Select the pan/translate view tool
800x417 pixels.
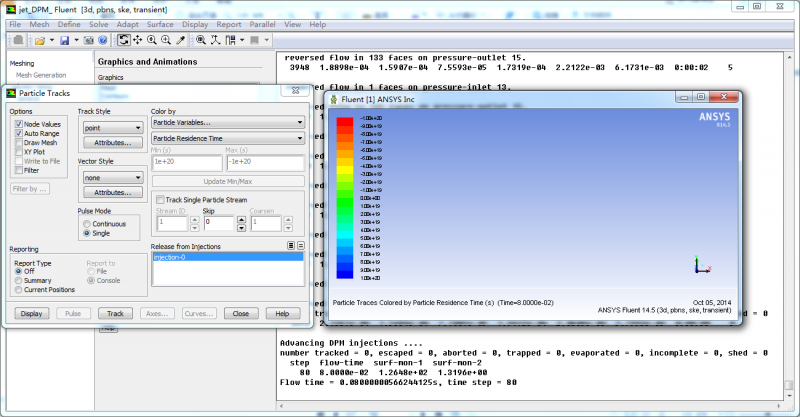(137, 40)
